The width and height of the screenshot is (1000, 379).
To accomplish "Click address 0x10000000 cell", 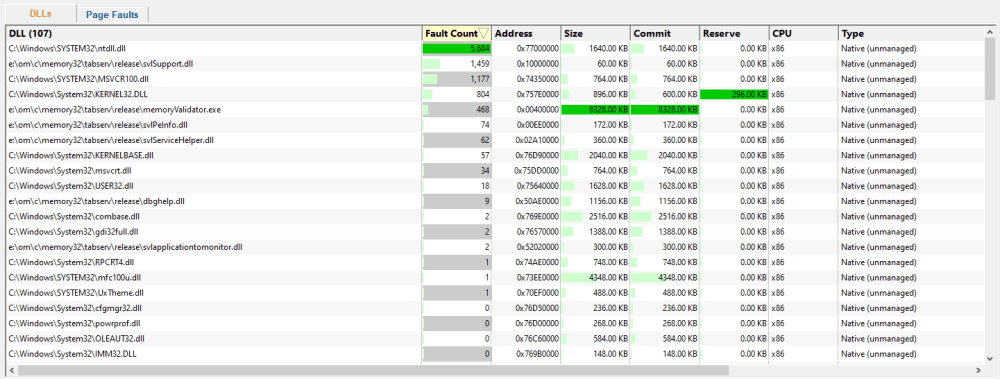I will tap(526, 64).
